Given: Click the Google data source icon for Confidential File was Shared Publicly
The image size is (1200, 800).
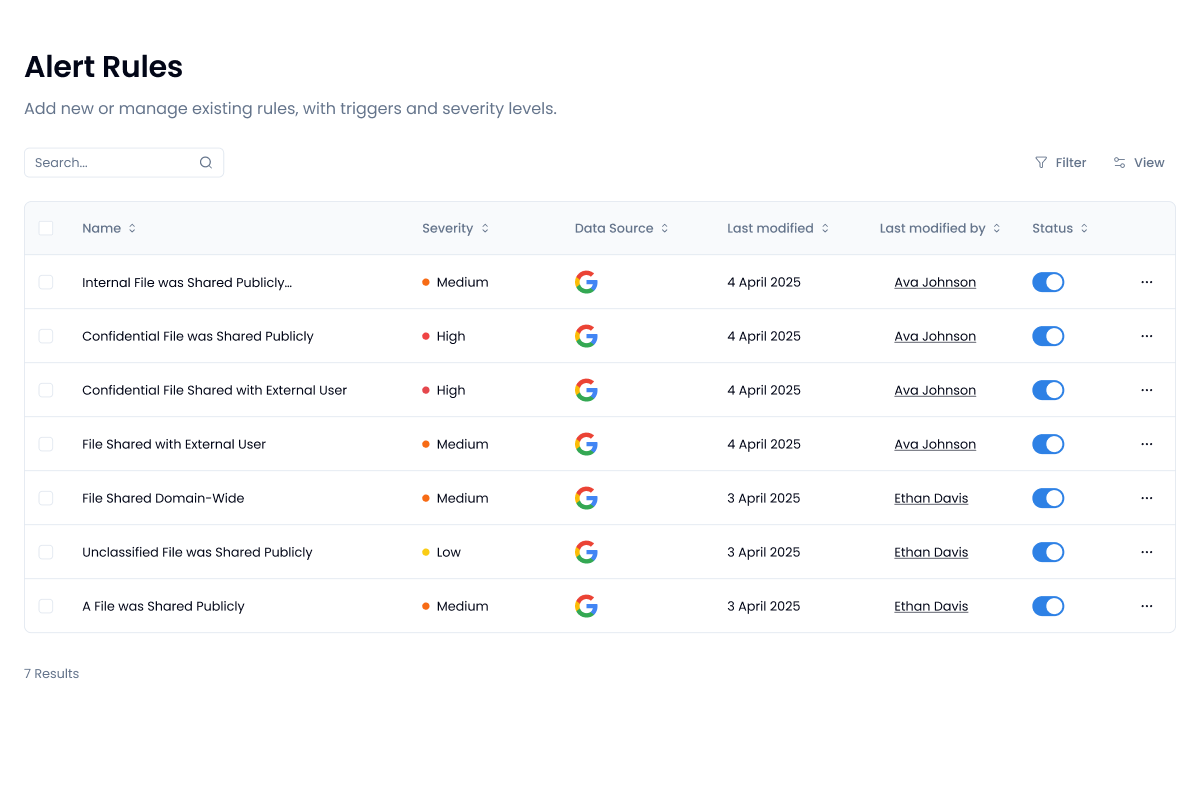Looking at the screenshot, I should [x=586, y=336].
